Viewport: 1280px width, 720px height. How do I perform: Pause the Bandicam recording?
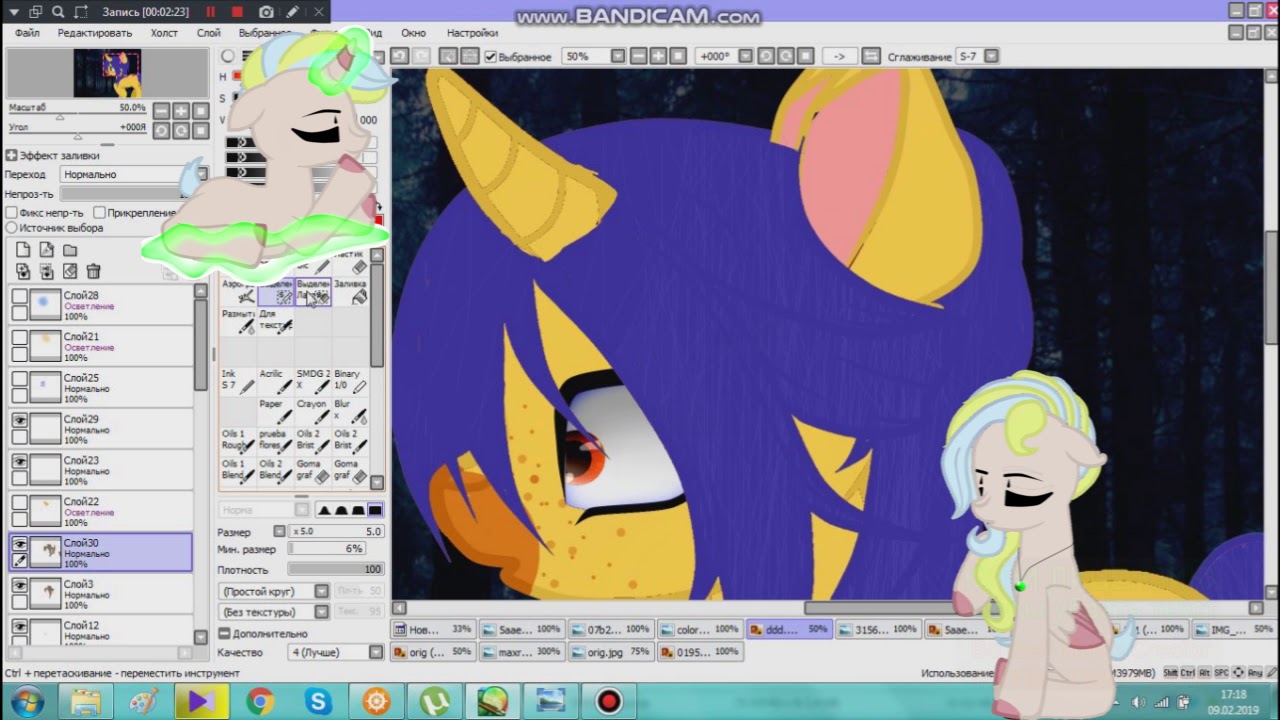point(211,12)
